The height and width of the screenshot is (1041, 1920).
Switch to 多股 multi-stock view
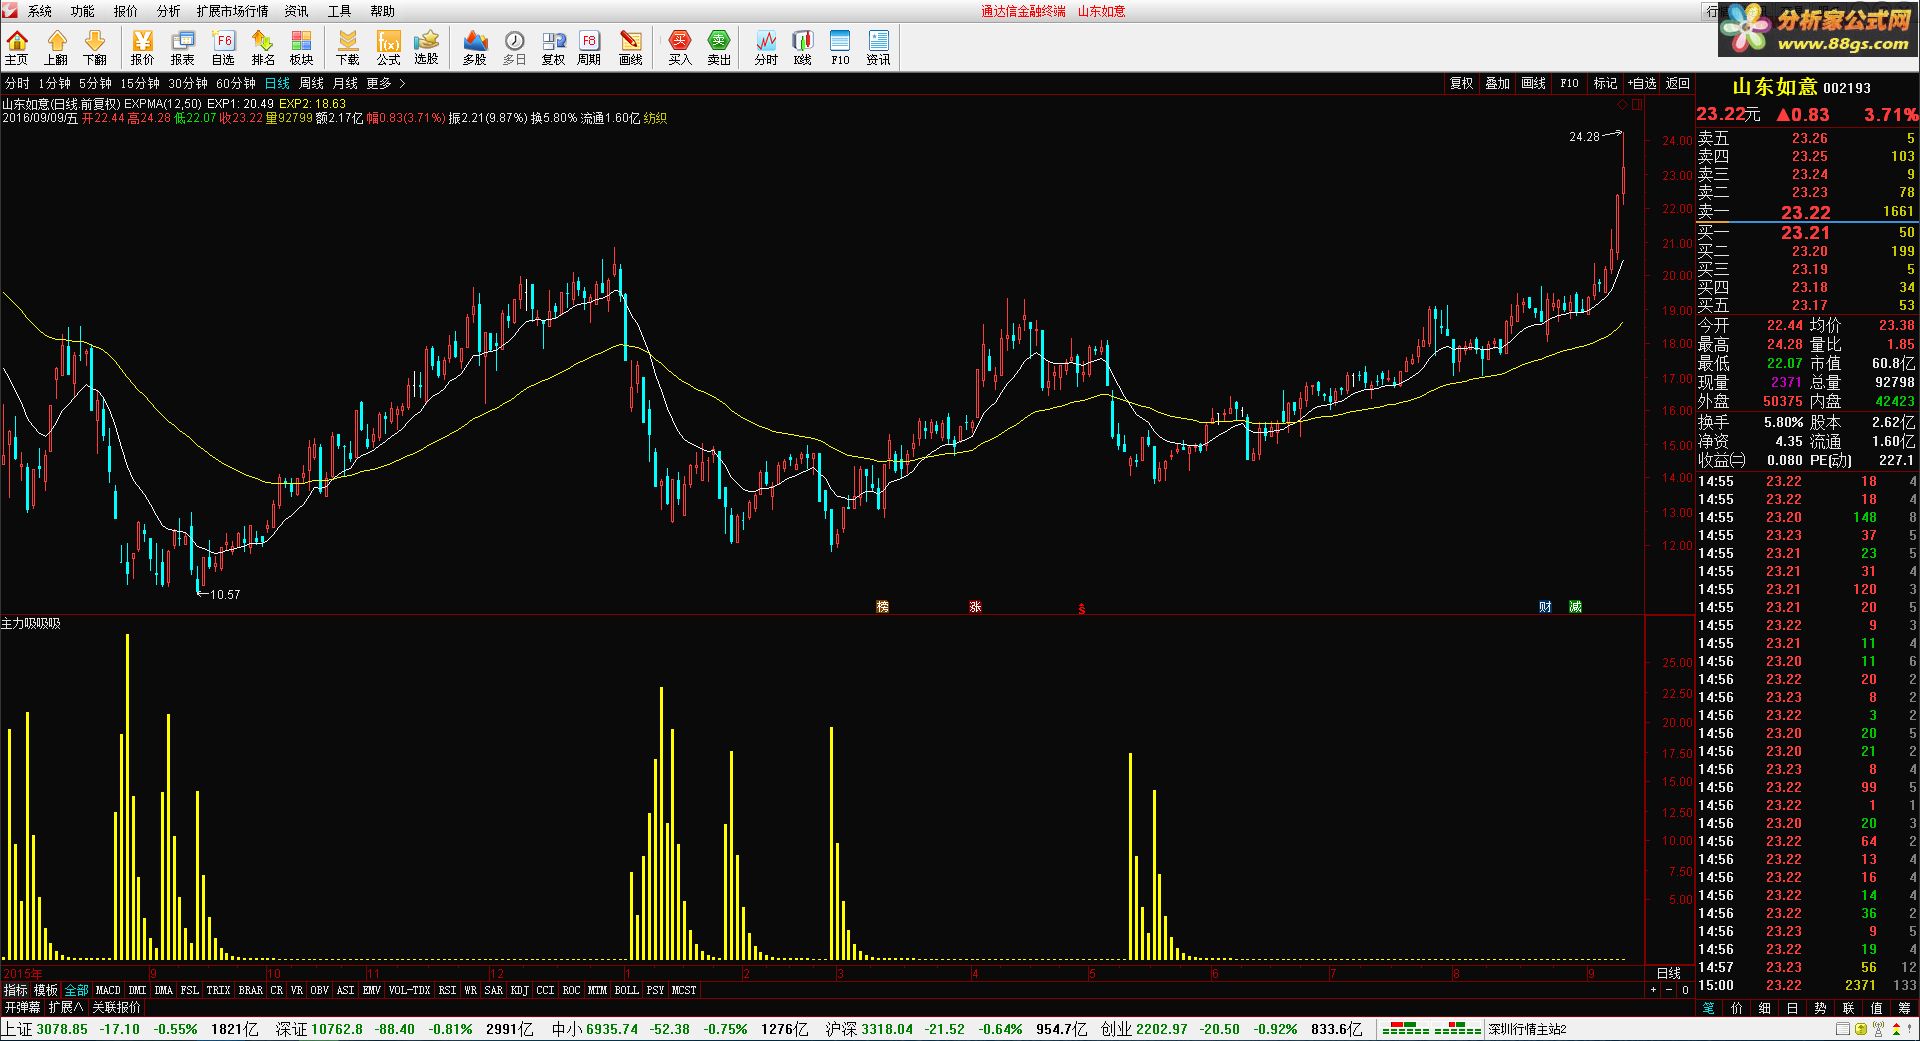475,47
